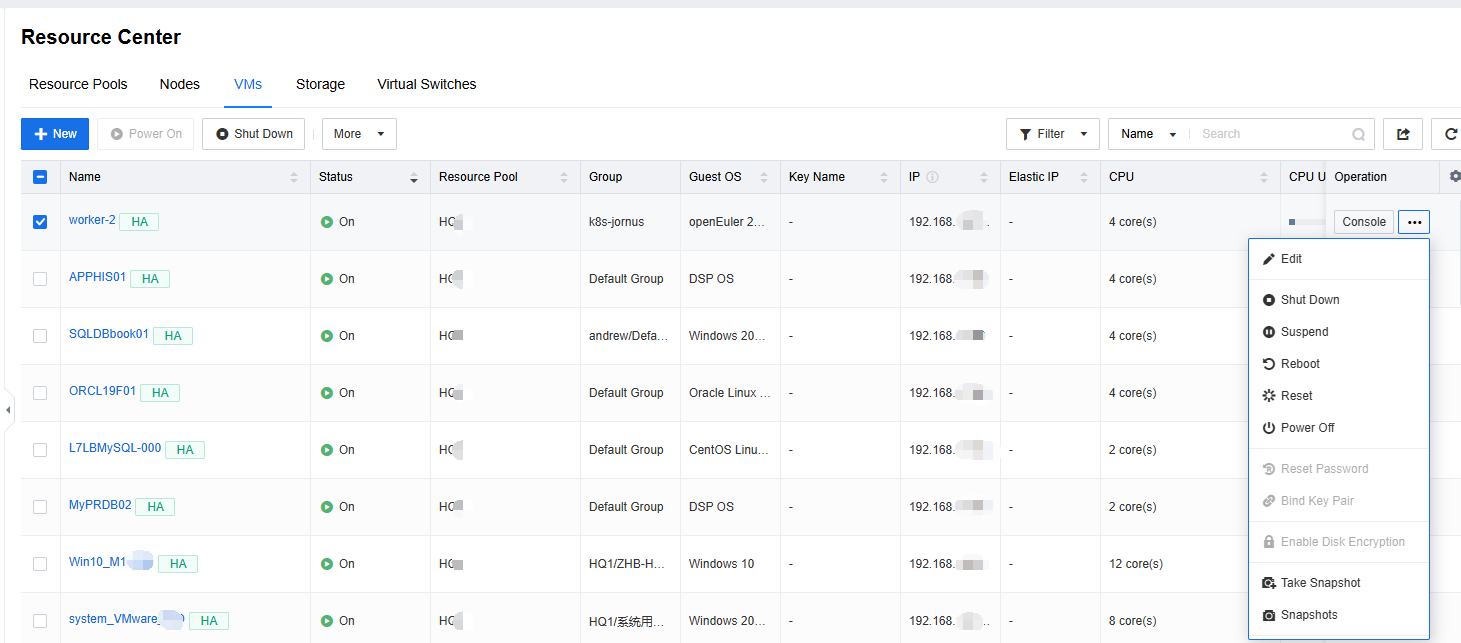Click the 8 core(s) CPU cell
Image resolution: width=1461 pixels, height=643 pixels.
coord(1133,621)
